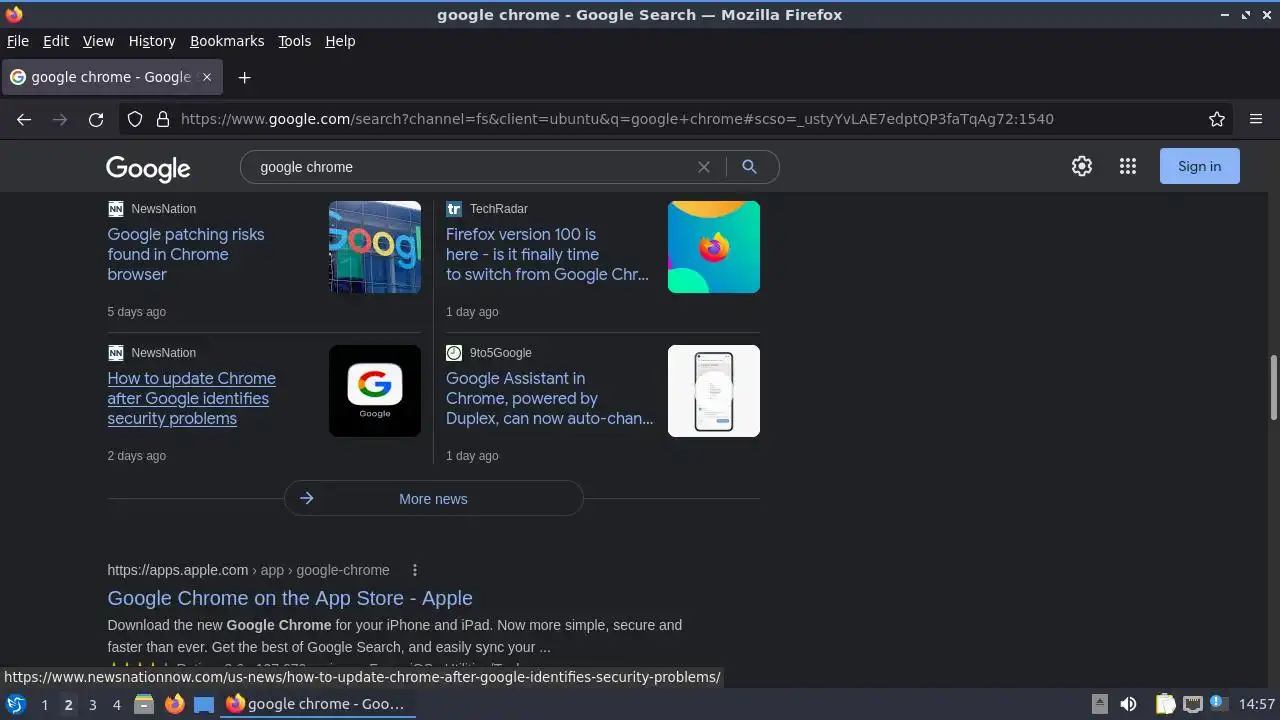The height and width of the screenshot is (720, 1280).
Task: Open the File menu
Action: pyautogui.click(x=18, y=41)
